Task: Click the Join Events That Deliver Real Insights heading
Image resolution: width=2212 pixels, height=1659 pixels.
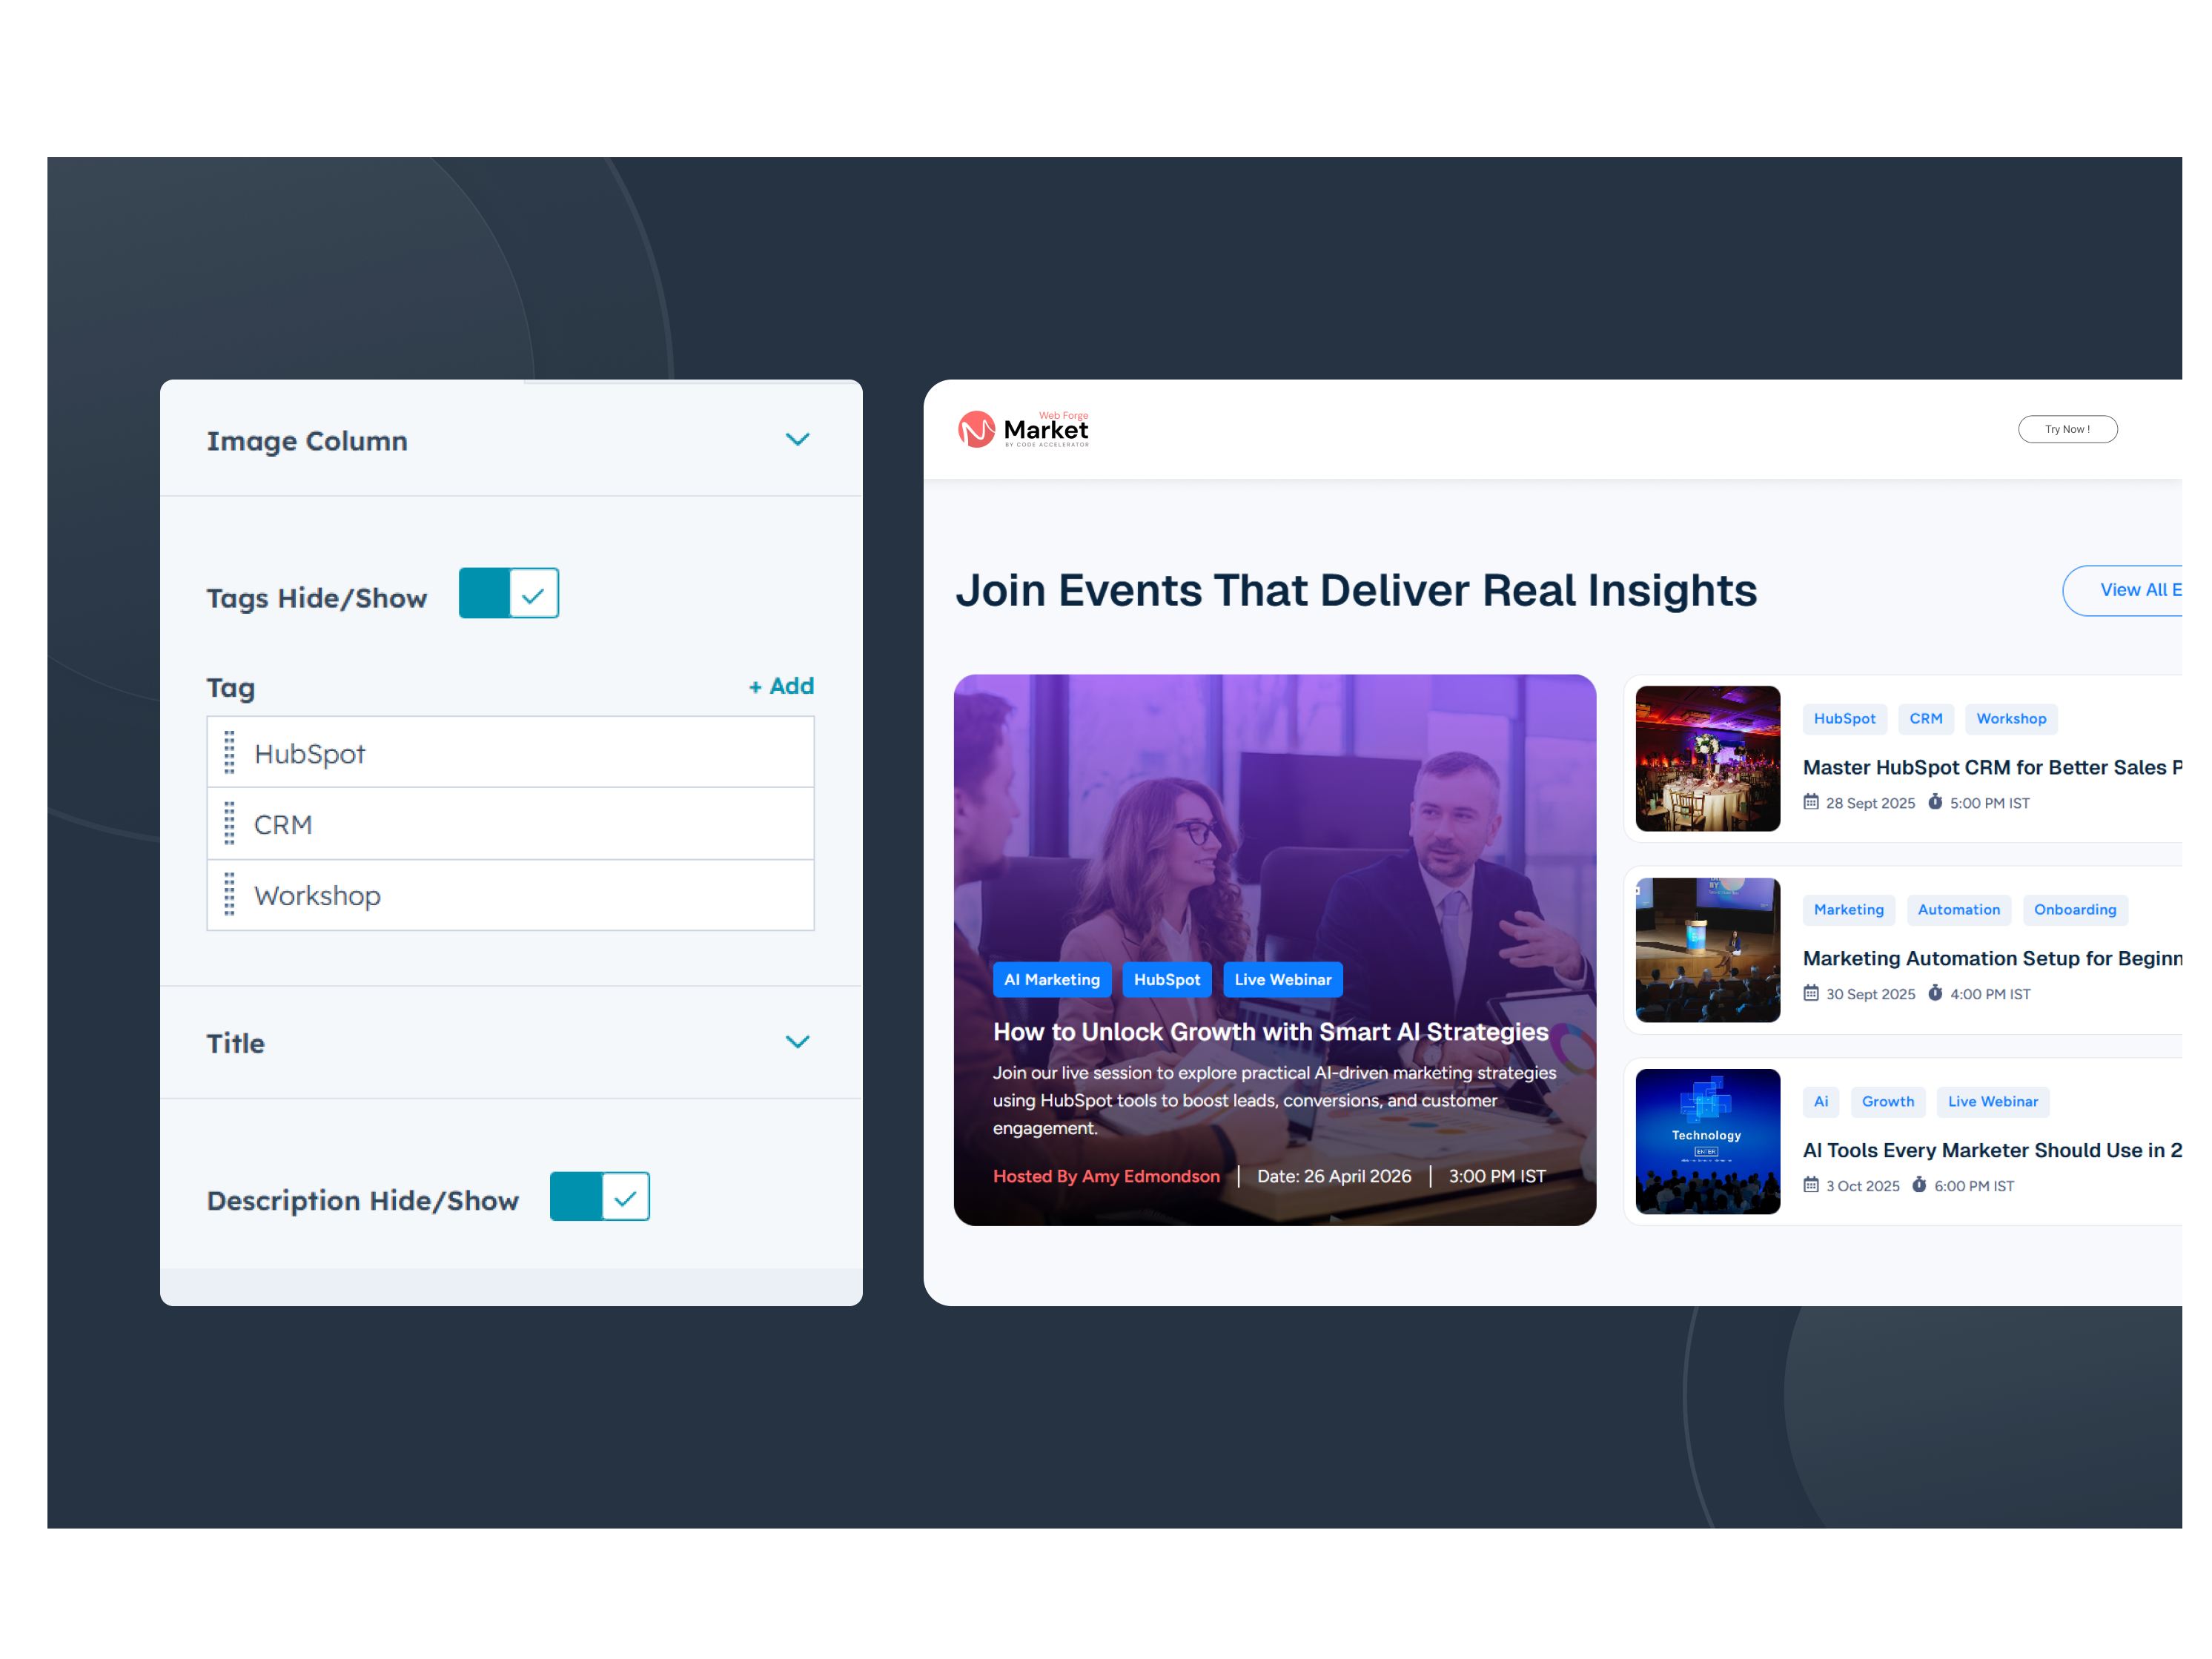Action: [1356, 590]
